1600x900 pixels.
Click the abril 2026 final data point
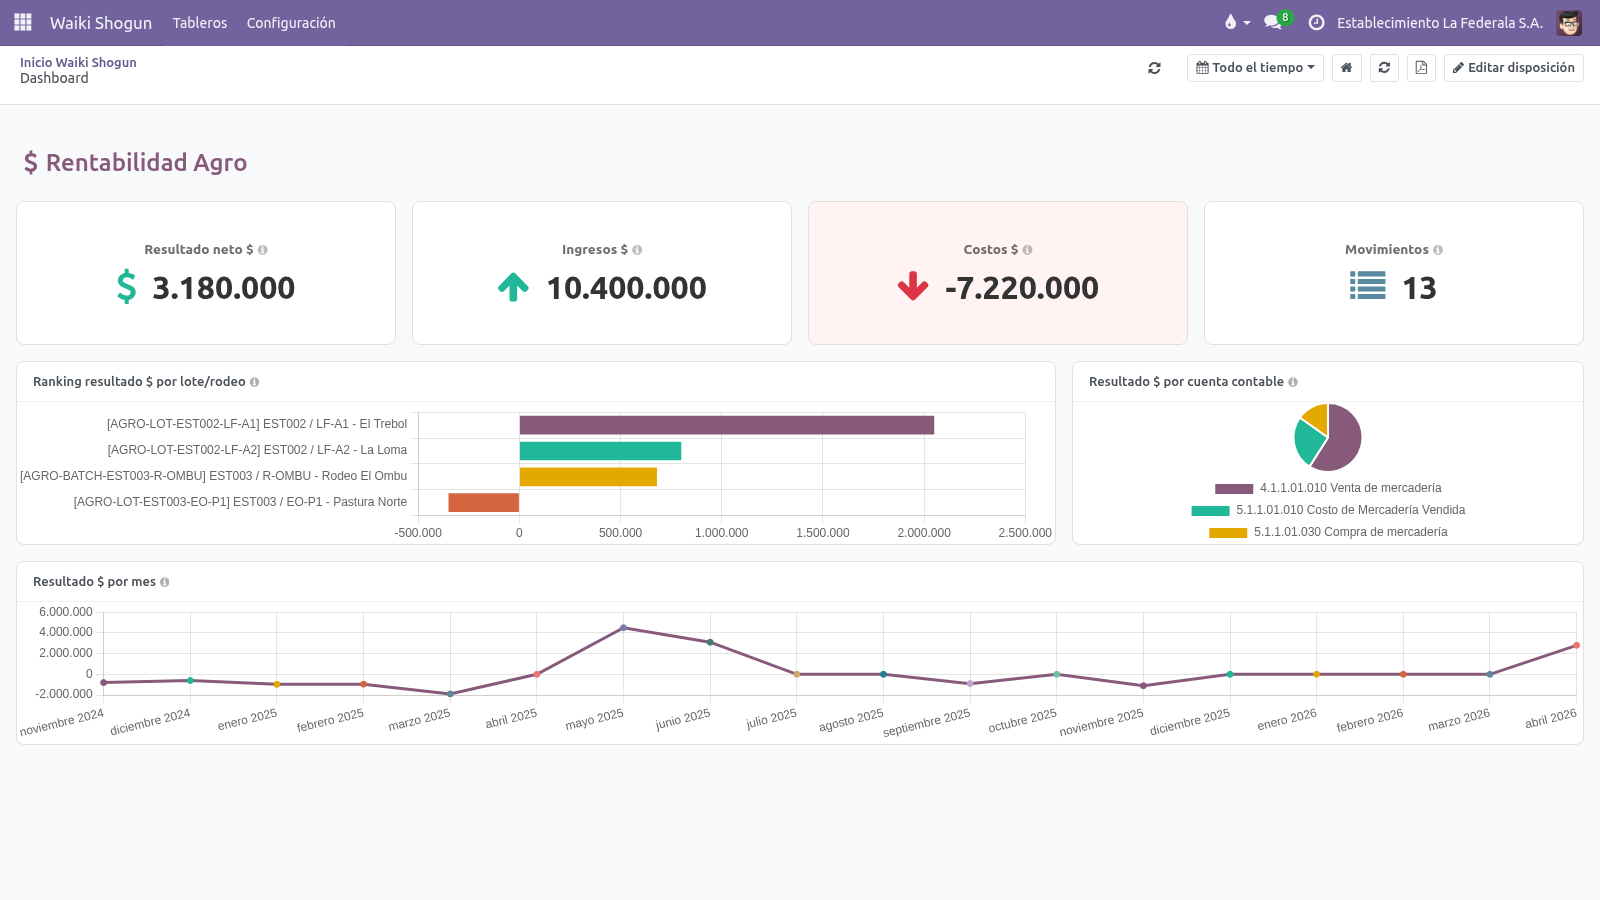1576,645
